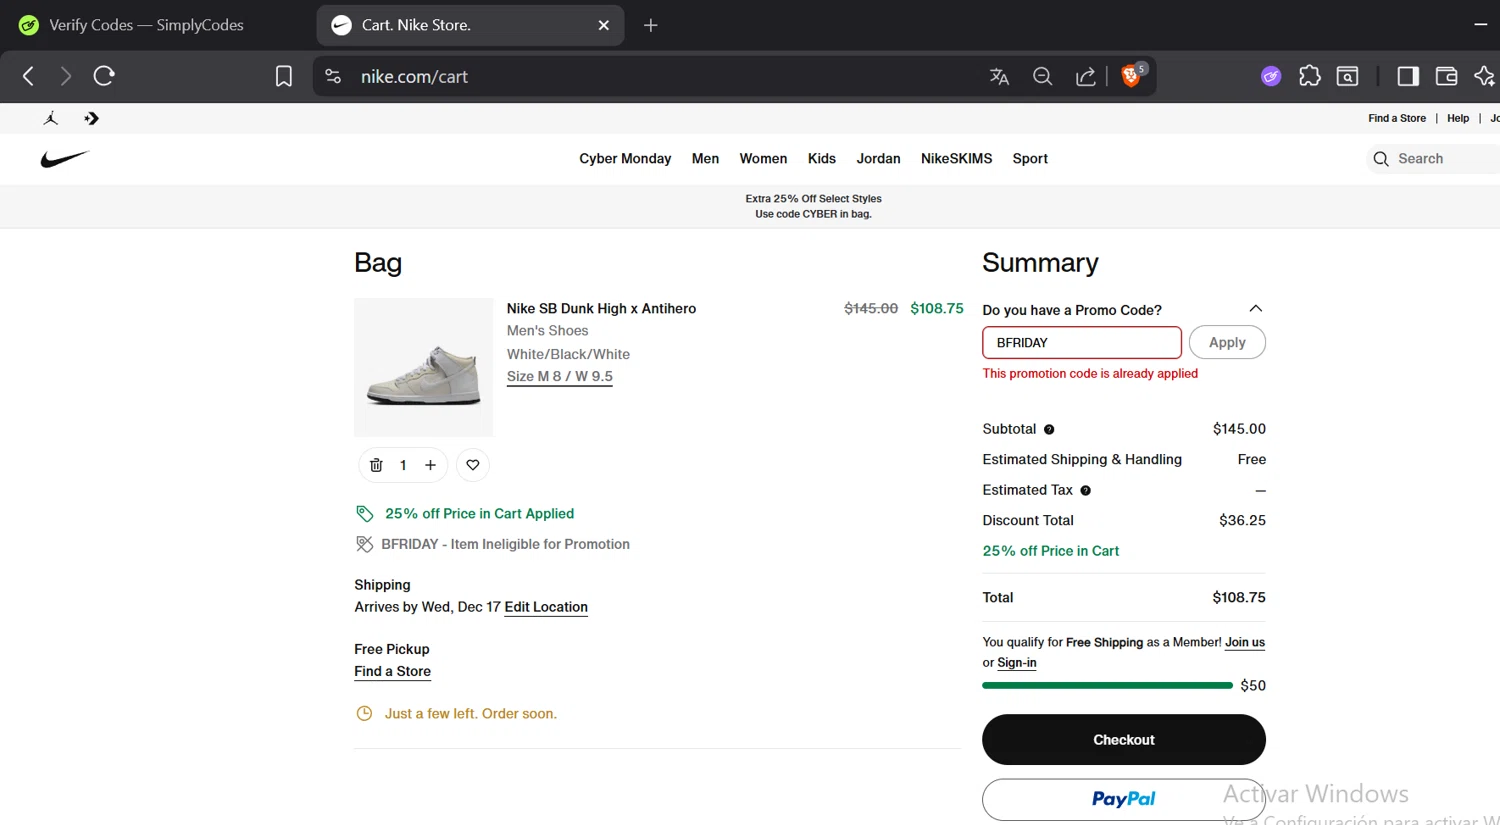Open site settings icon in address bar
Image resolution: width=1500 pixels, height=825 pixels.
click(333, 76)
